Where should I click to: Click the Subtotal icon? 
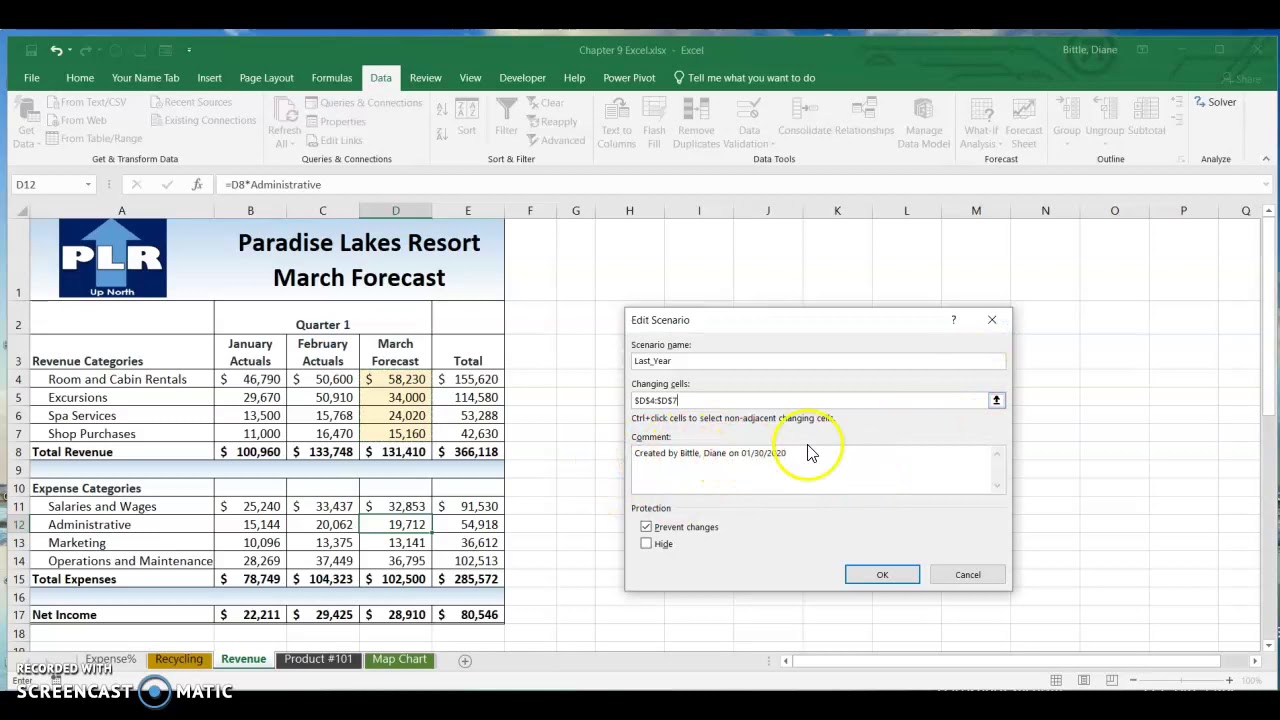[1146, 118]
